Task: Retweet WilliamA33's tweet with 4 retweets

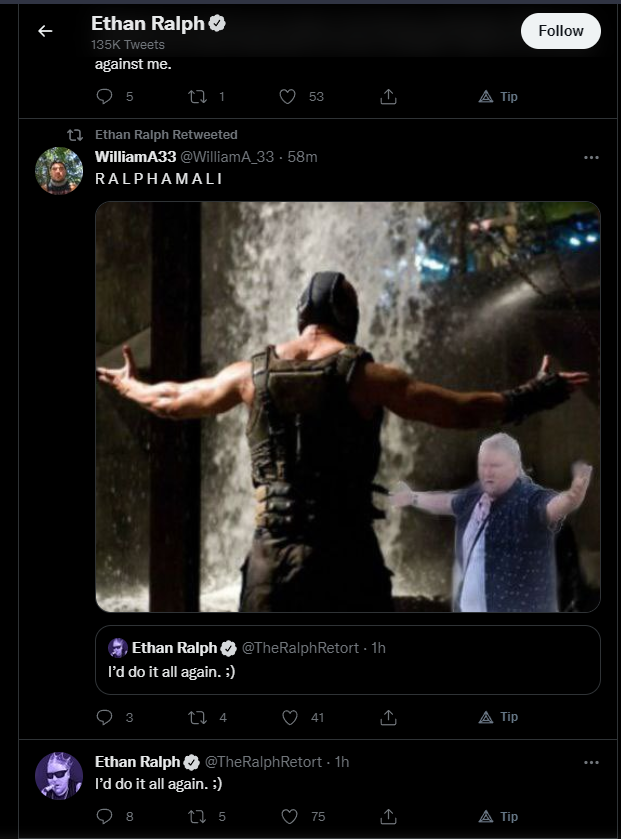Action: [197, 718]
